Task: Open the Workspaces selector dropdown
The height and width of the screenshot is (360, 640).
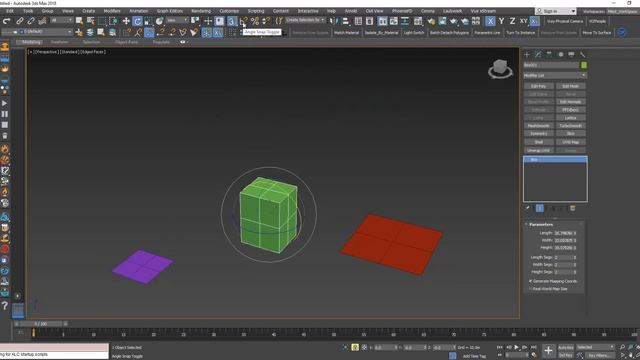Action: 623,11
